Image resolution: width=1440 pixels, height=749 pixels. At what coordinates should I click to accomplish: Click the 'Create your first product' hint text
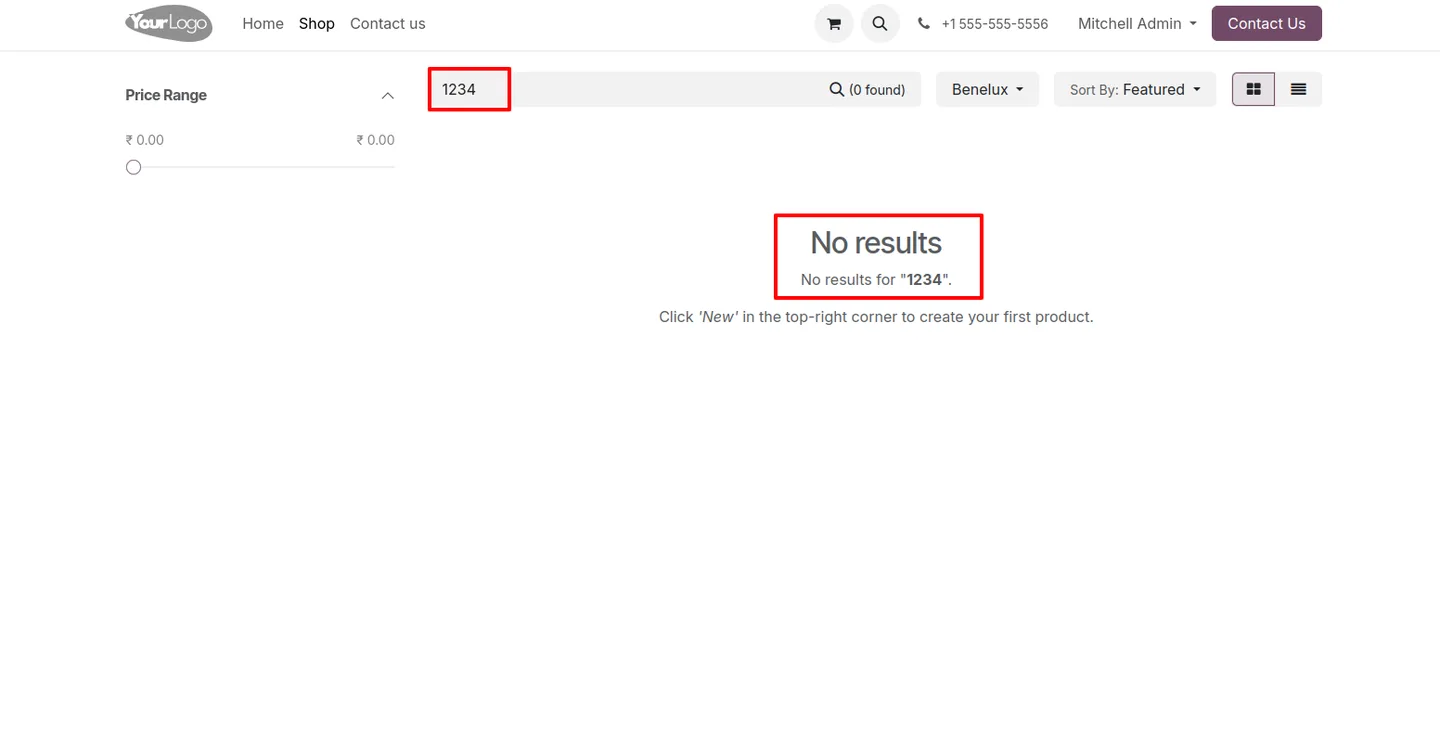click(876, 317)
